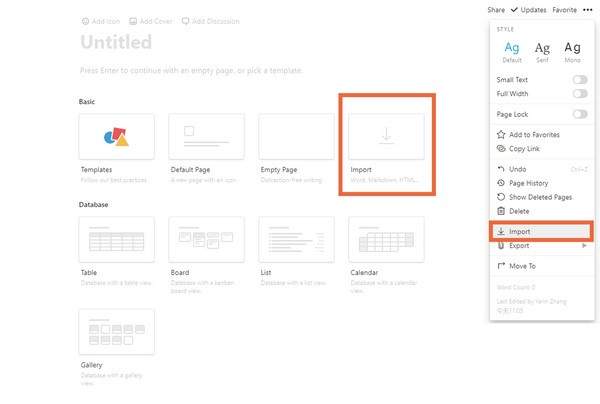The image size is (600, 404).
Task: Choose Copy Link from the menu
Action: pyautogui.click(x=542, y=148)
